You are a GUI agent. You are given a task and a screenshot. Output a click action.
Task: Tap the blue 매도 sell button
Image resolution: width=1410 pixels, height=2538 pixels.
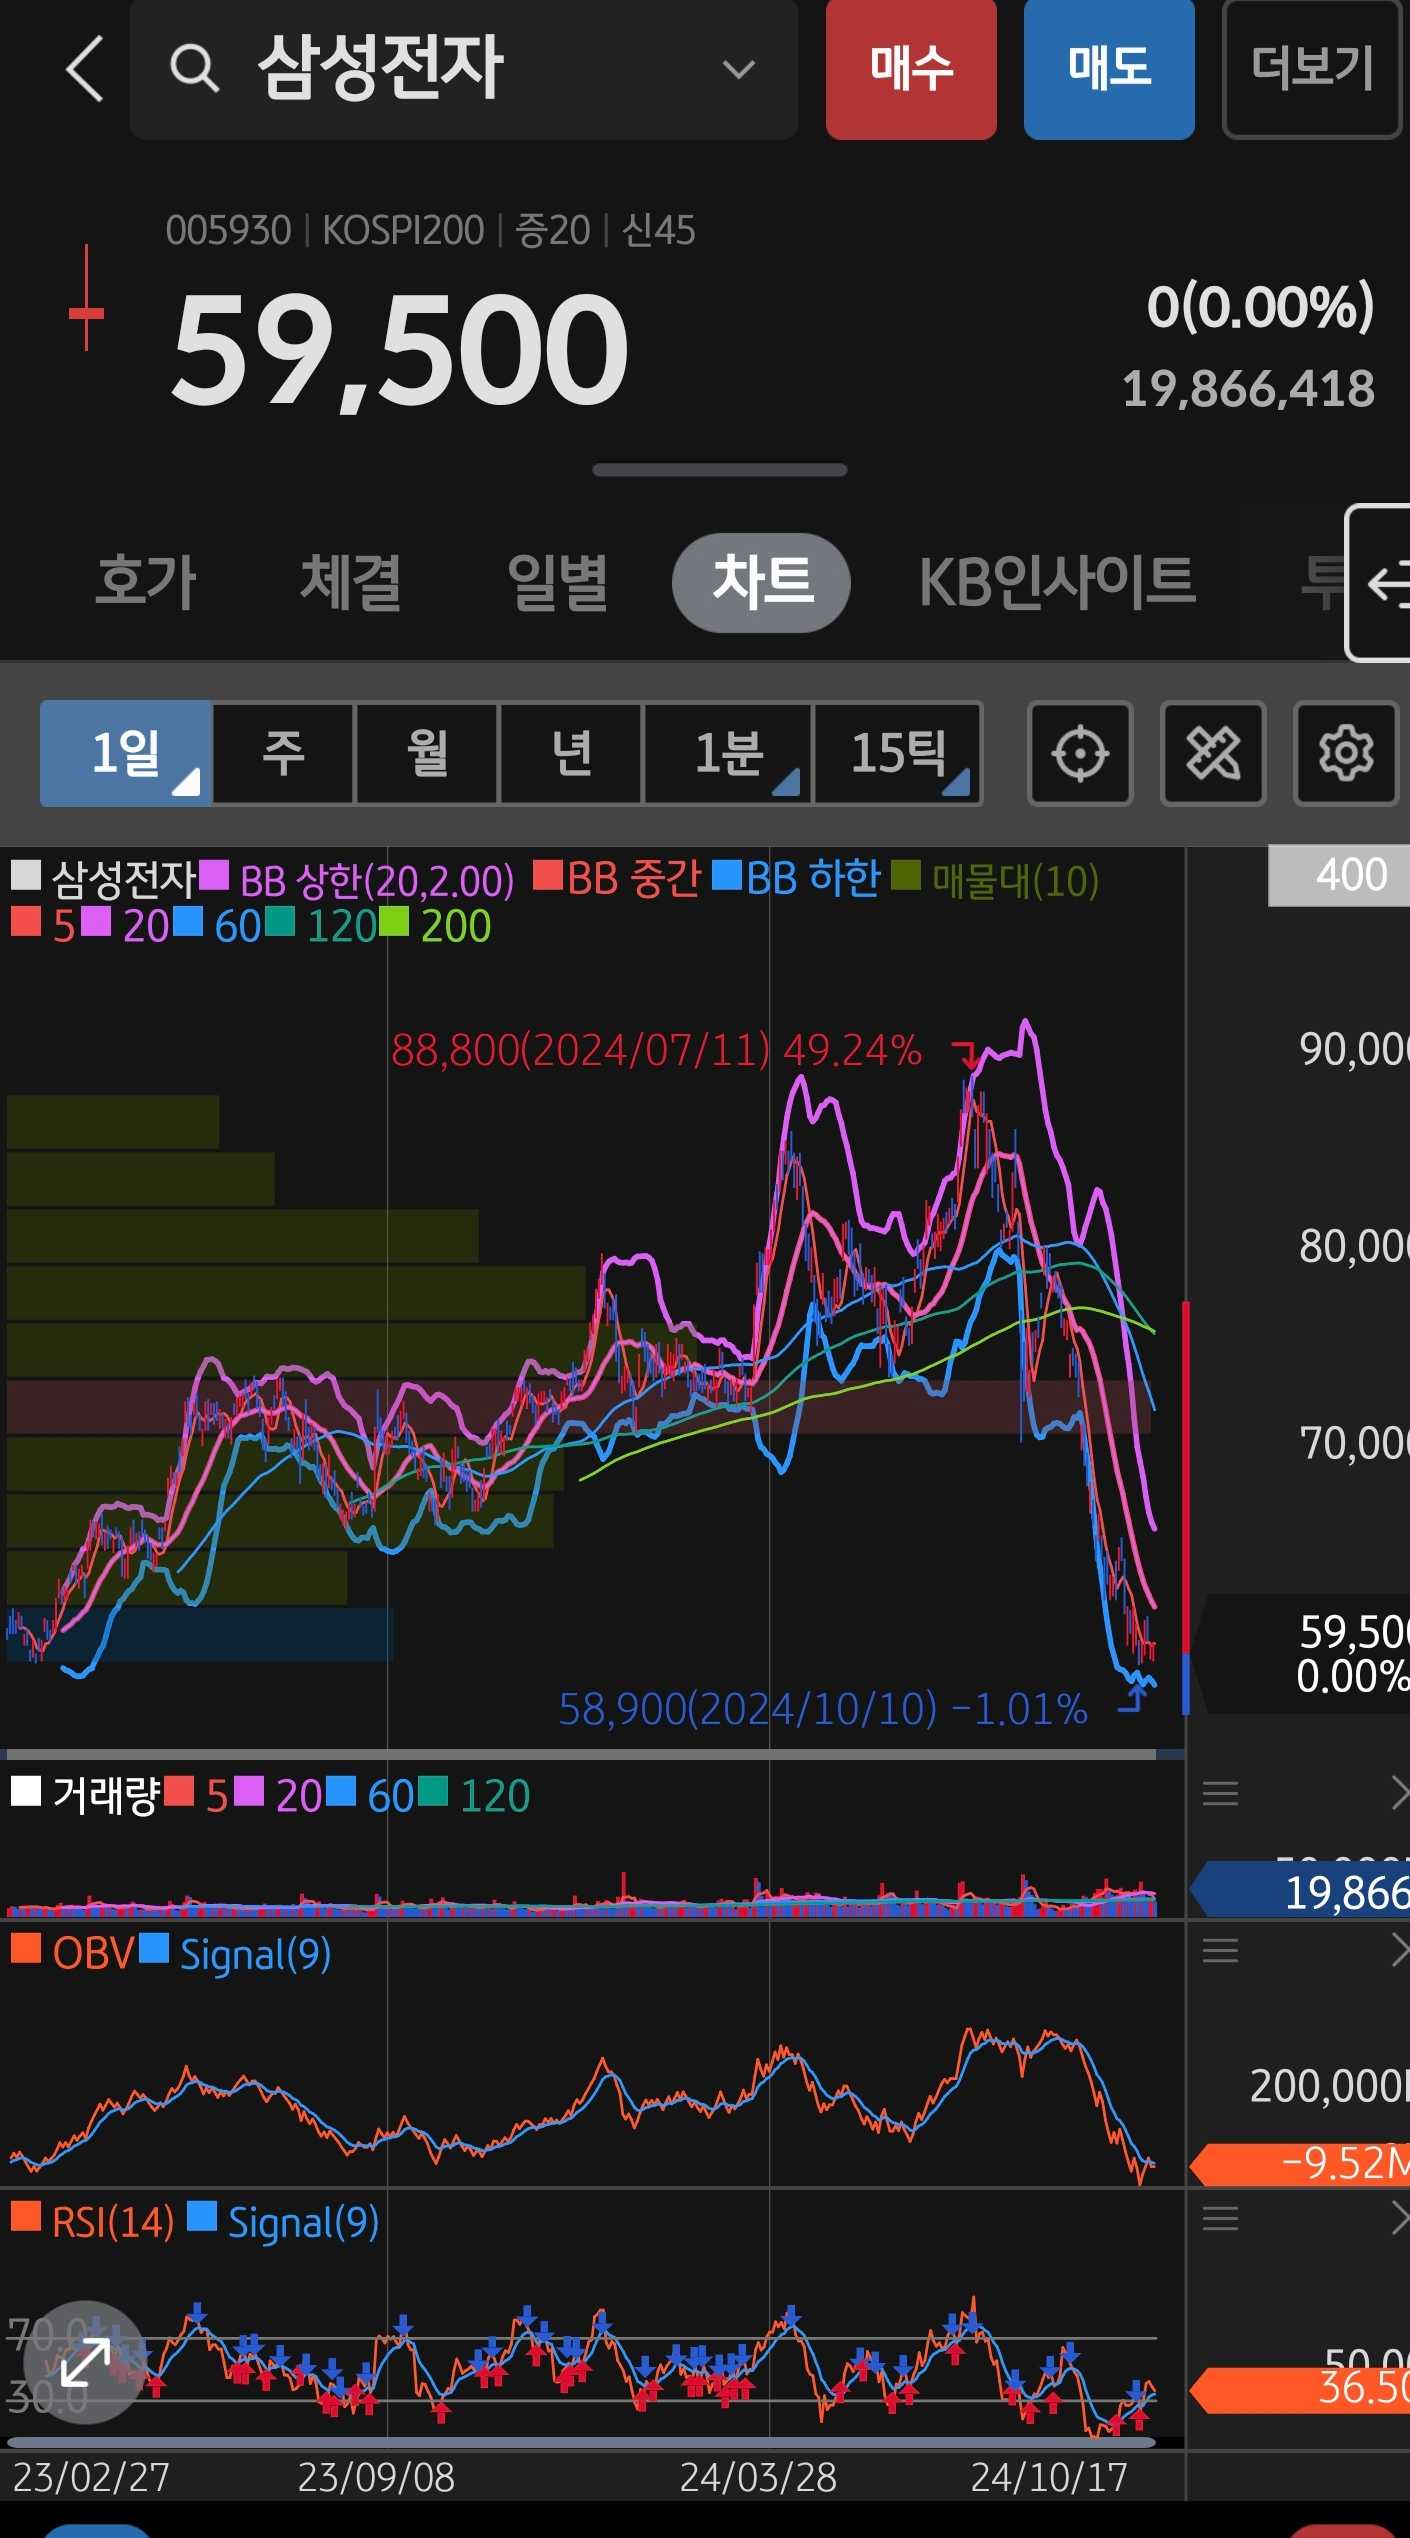pos(1109,69)
